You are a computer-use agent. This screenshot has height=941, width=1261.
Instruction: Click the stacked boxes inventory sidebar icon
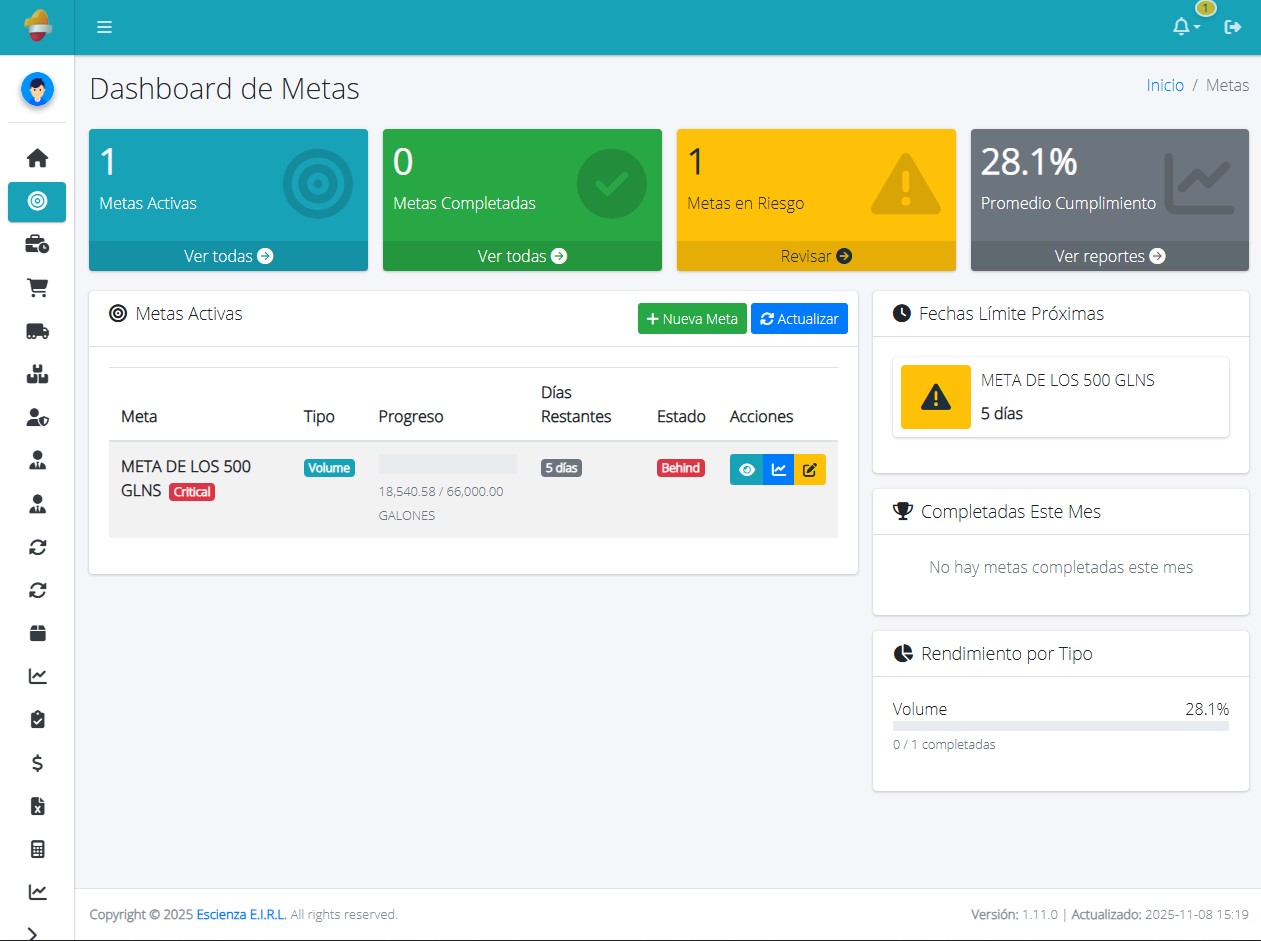coord(37,375)
